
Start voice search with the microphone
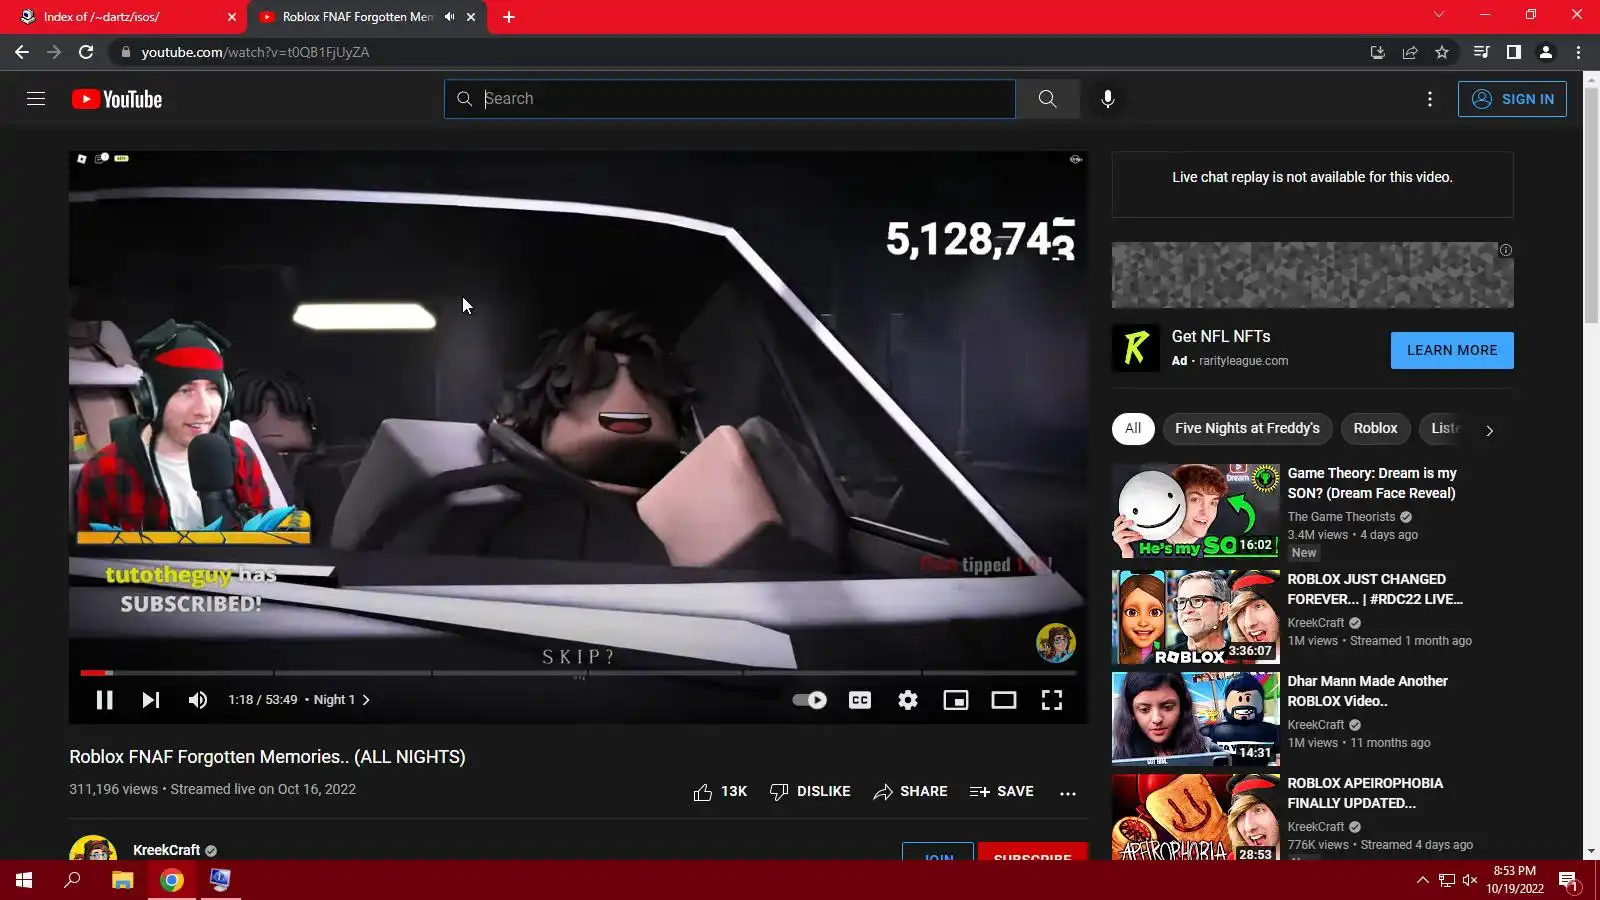1107,99
